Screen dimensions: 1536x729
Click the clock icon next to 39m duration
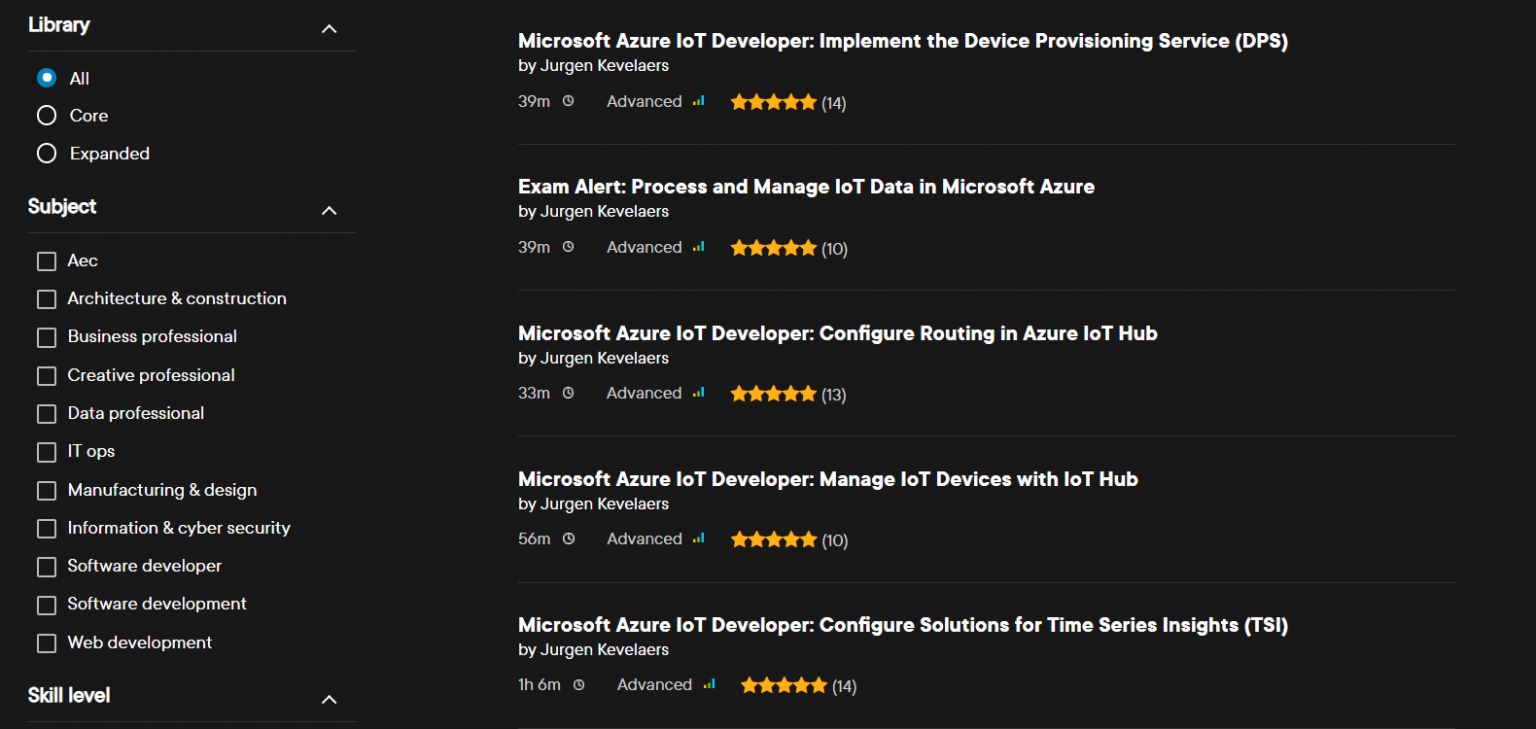(x=568, y=102)
